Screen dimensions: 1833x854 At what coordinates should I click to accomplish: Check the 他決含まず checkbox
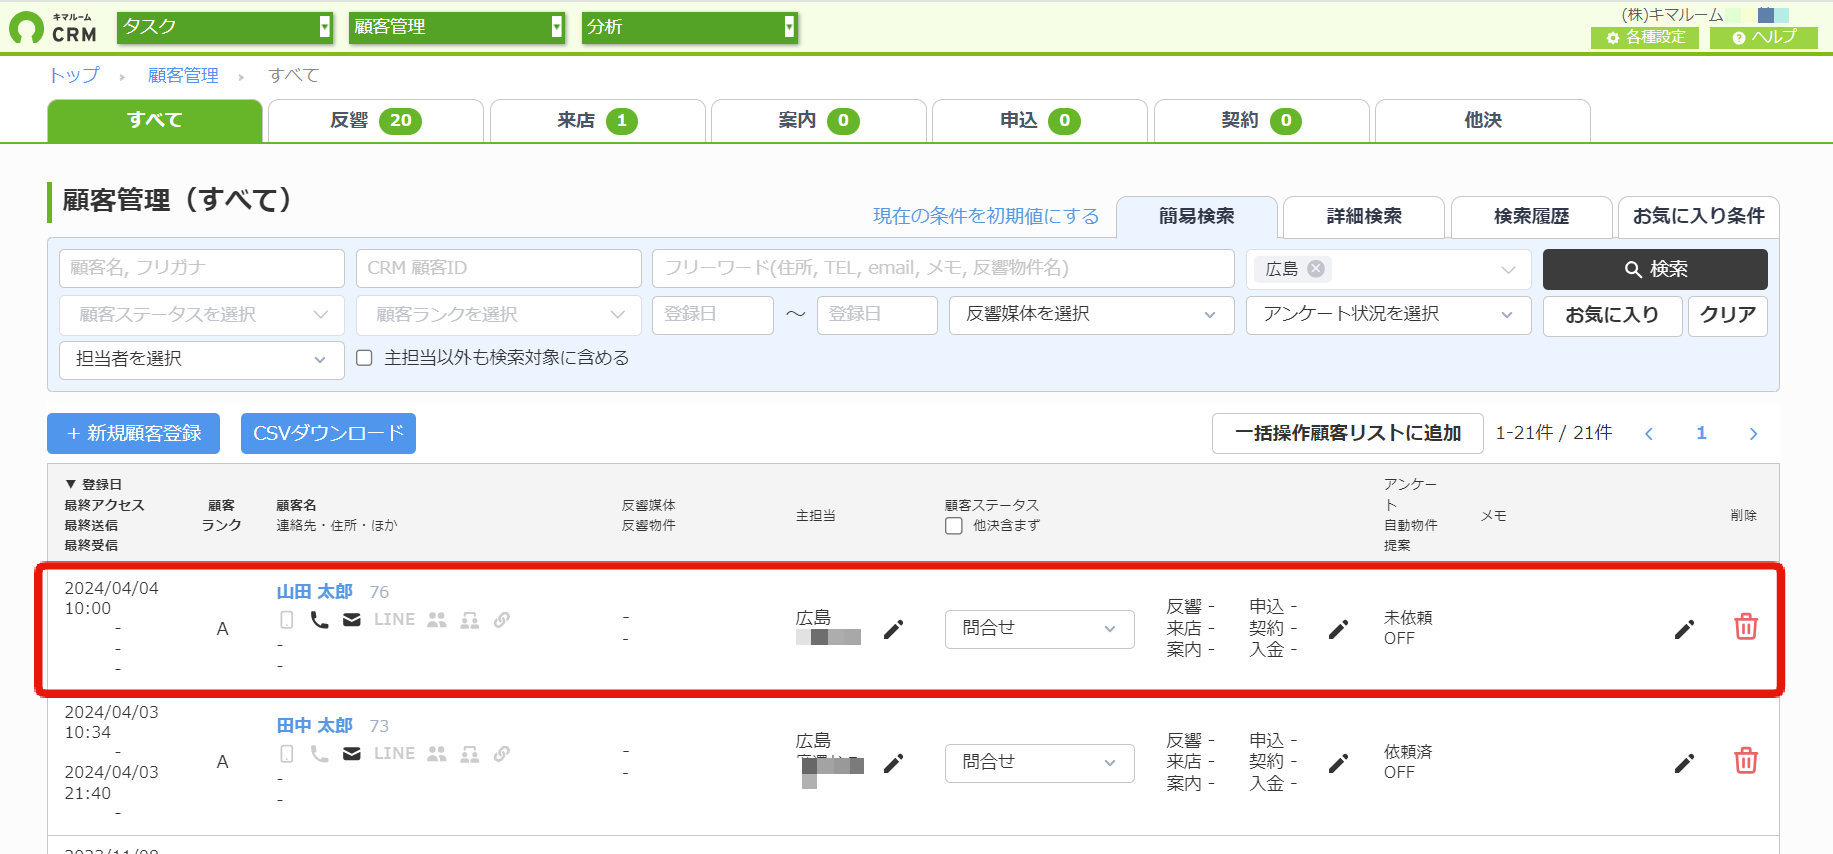954,526
